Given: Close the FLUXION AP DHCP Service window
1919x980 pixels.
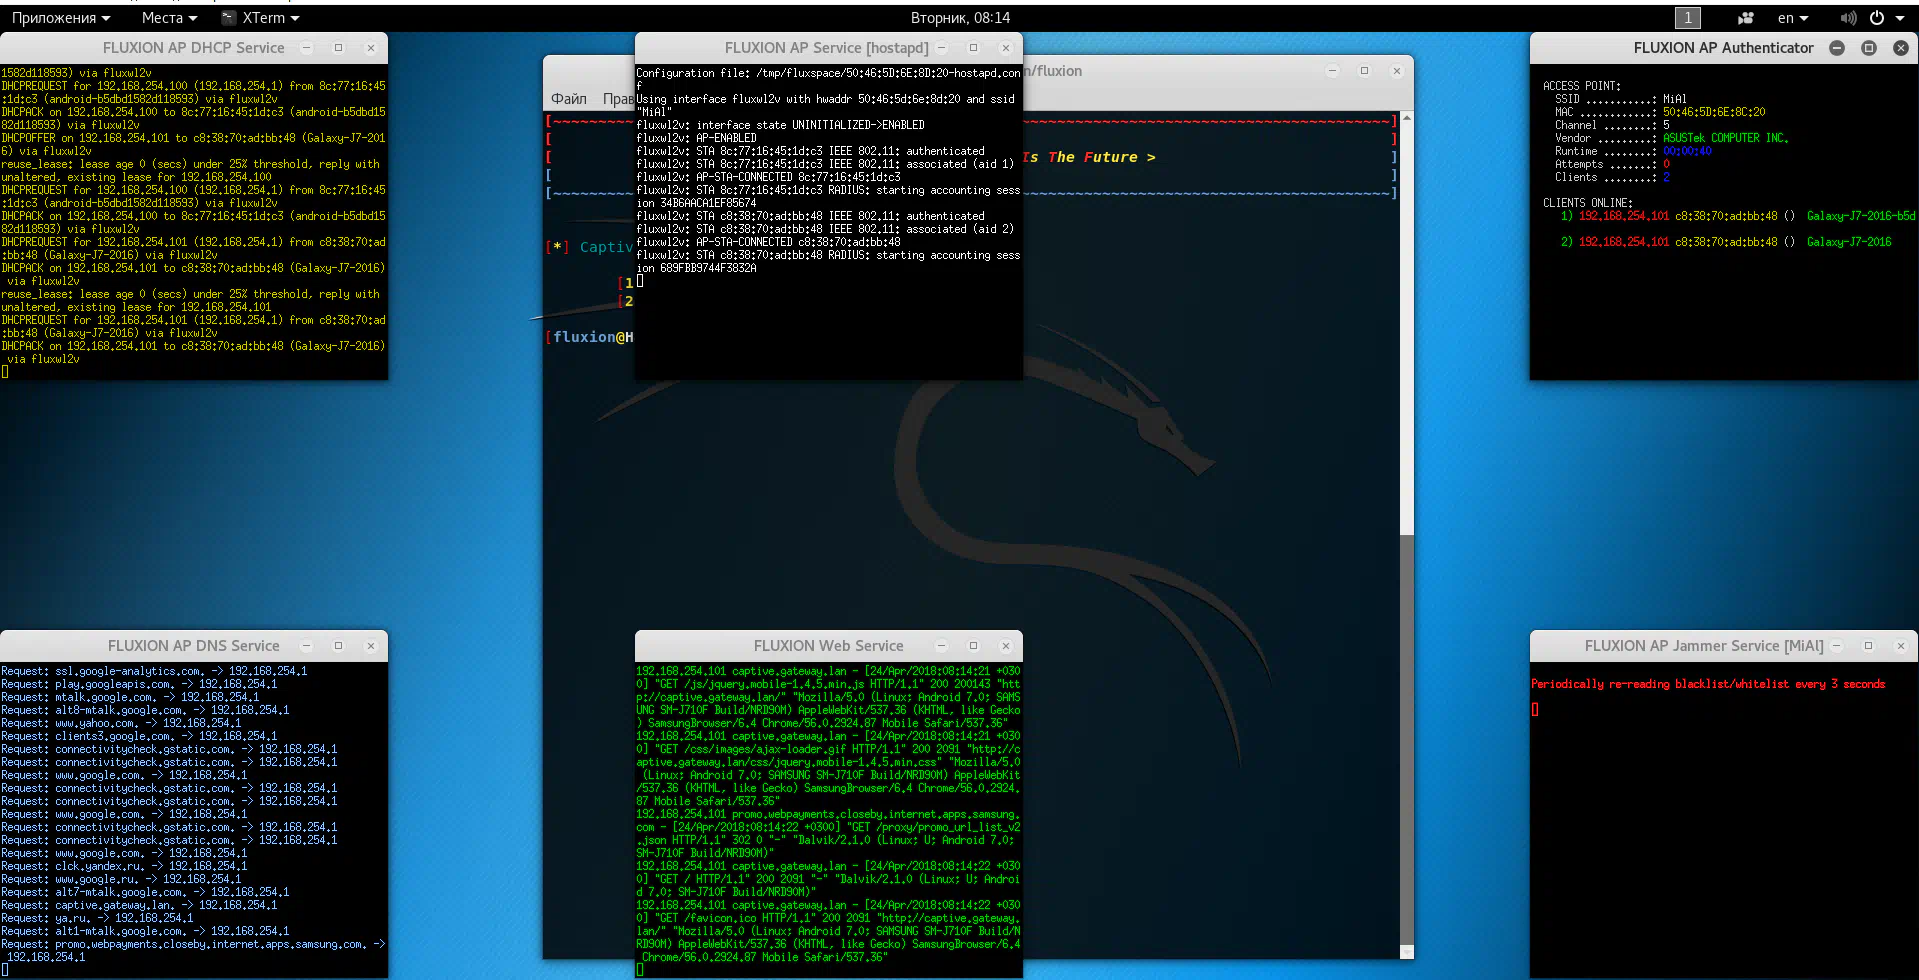Looking at the screenshot, I should click(x=371, y=48).
